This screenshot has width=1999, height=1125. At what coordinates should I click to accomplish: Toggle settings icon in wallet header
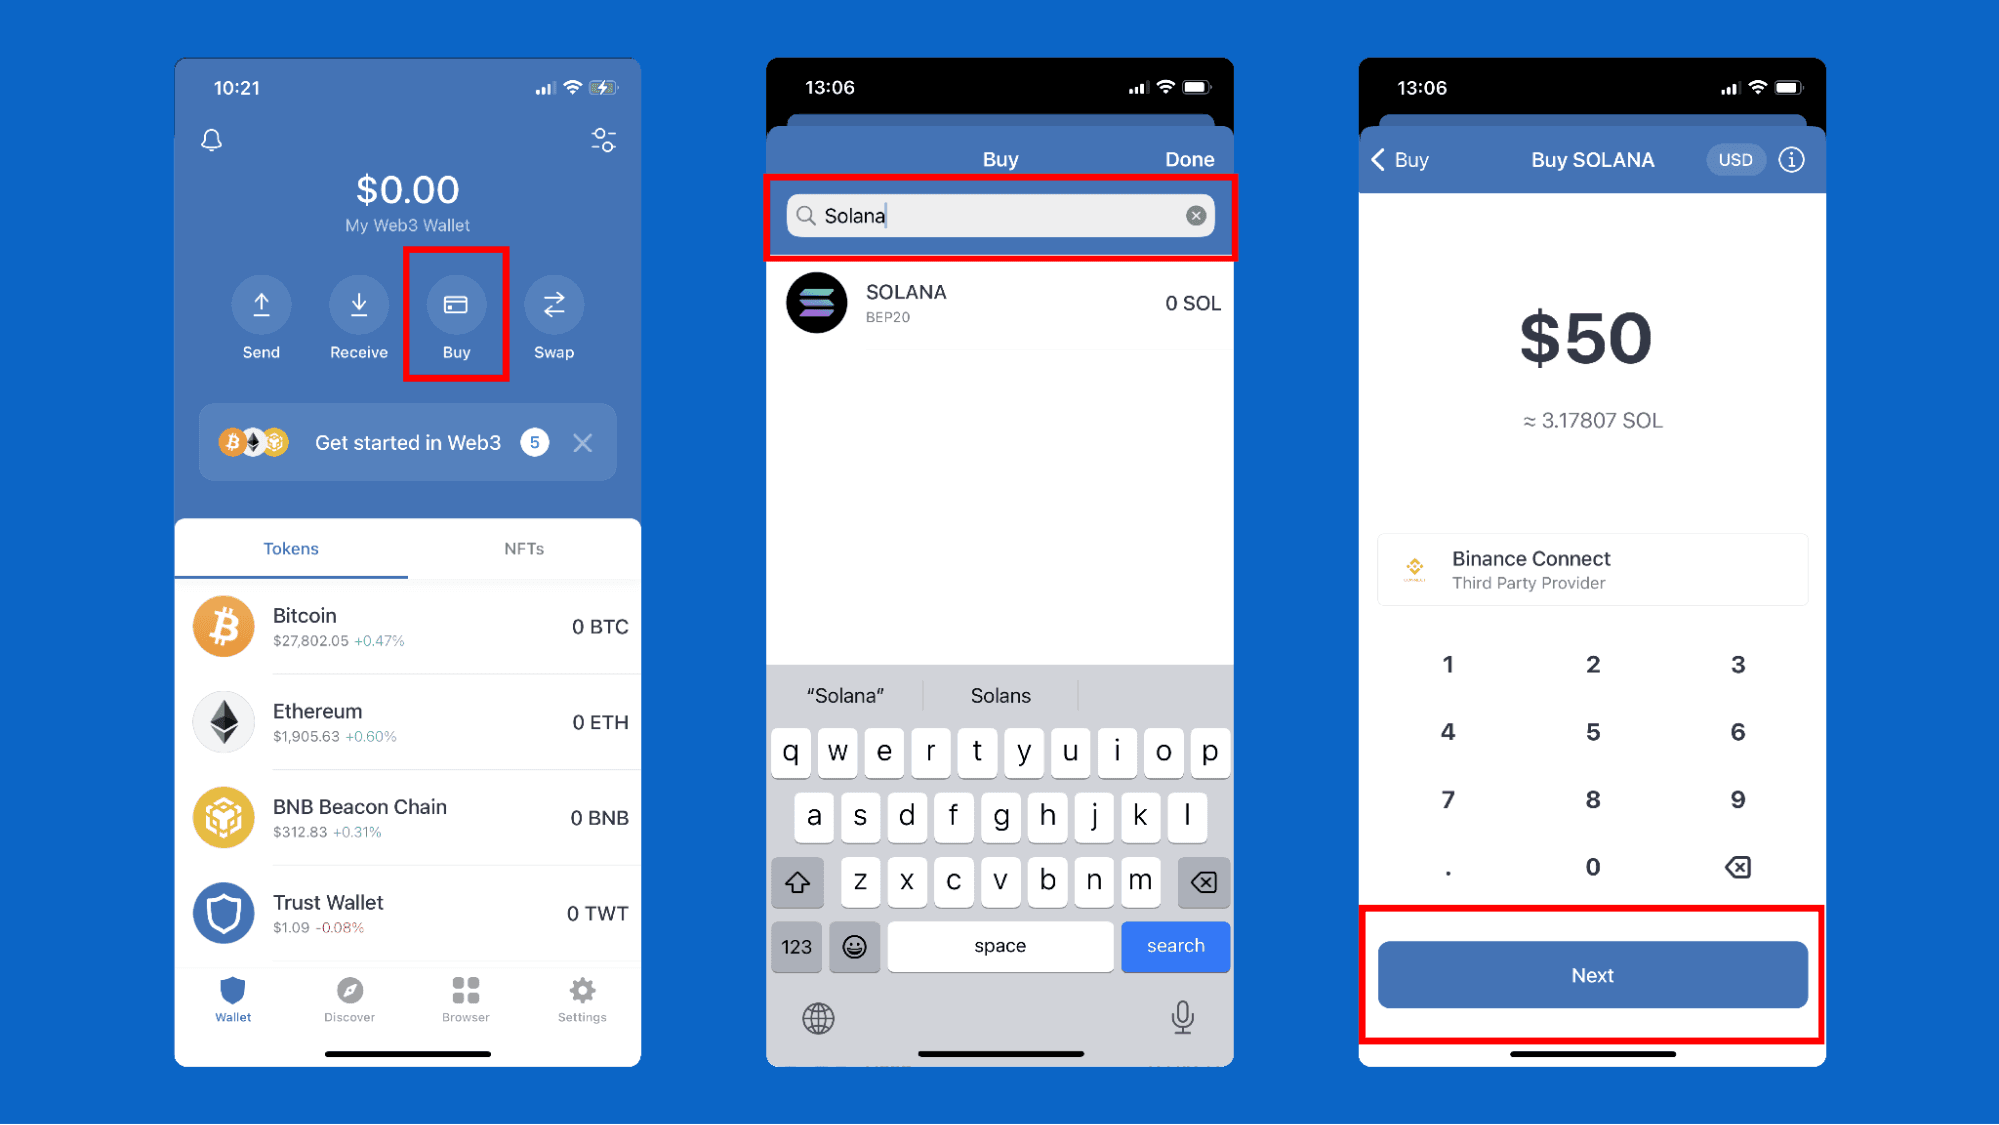coord(604,140)
